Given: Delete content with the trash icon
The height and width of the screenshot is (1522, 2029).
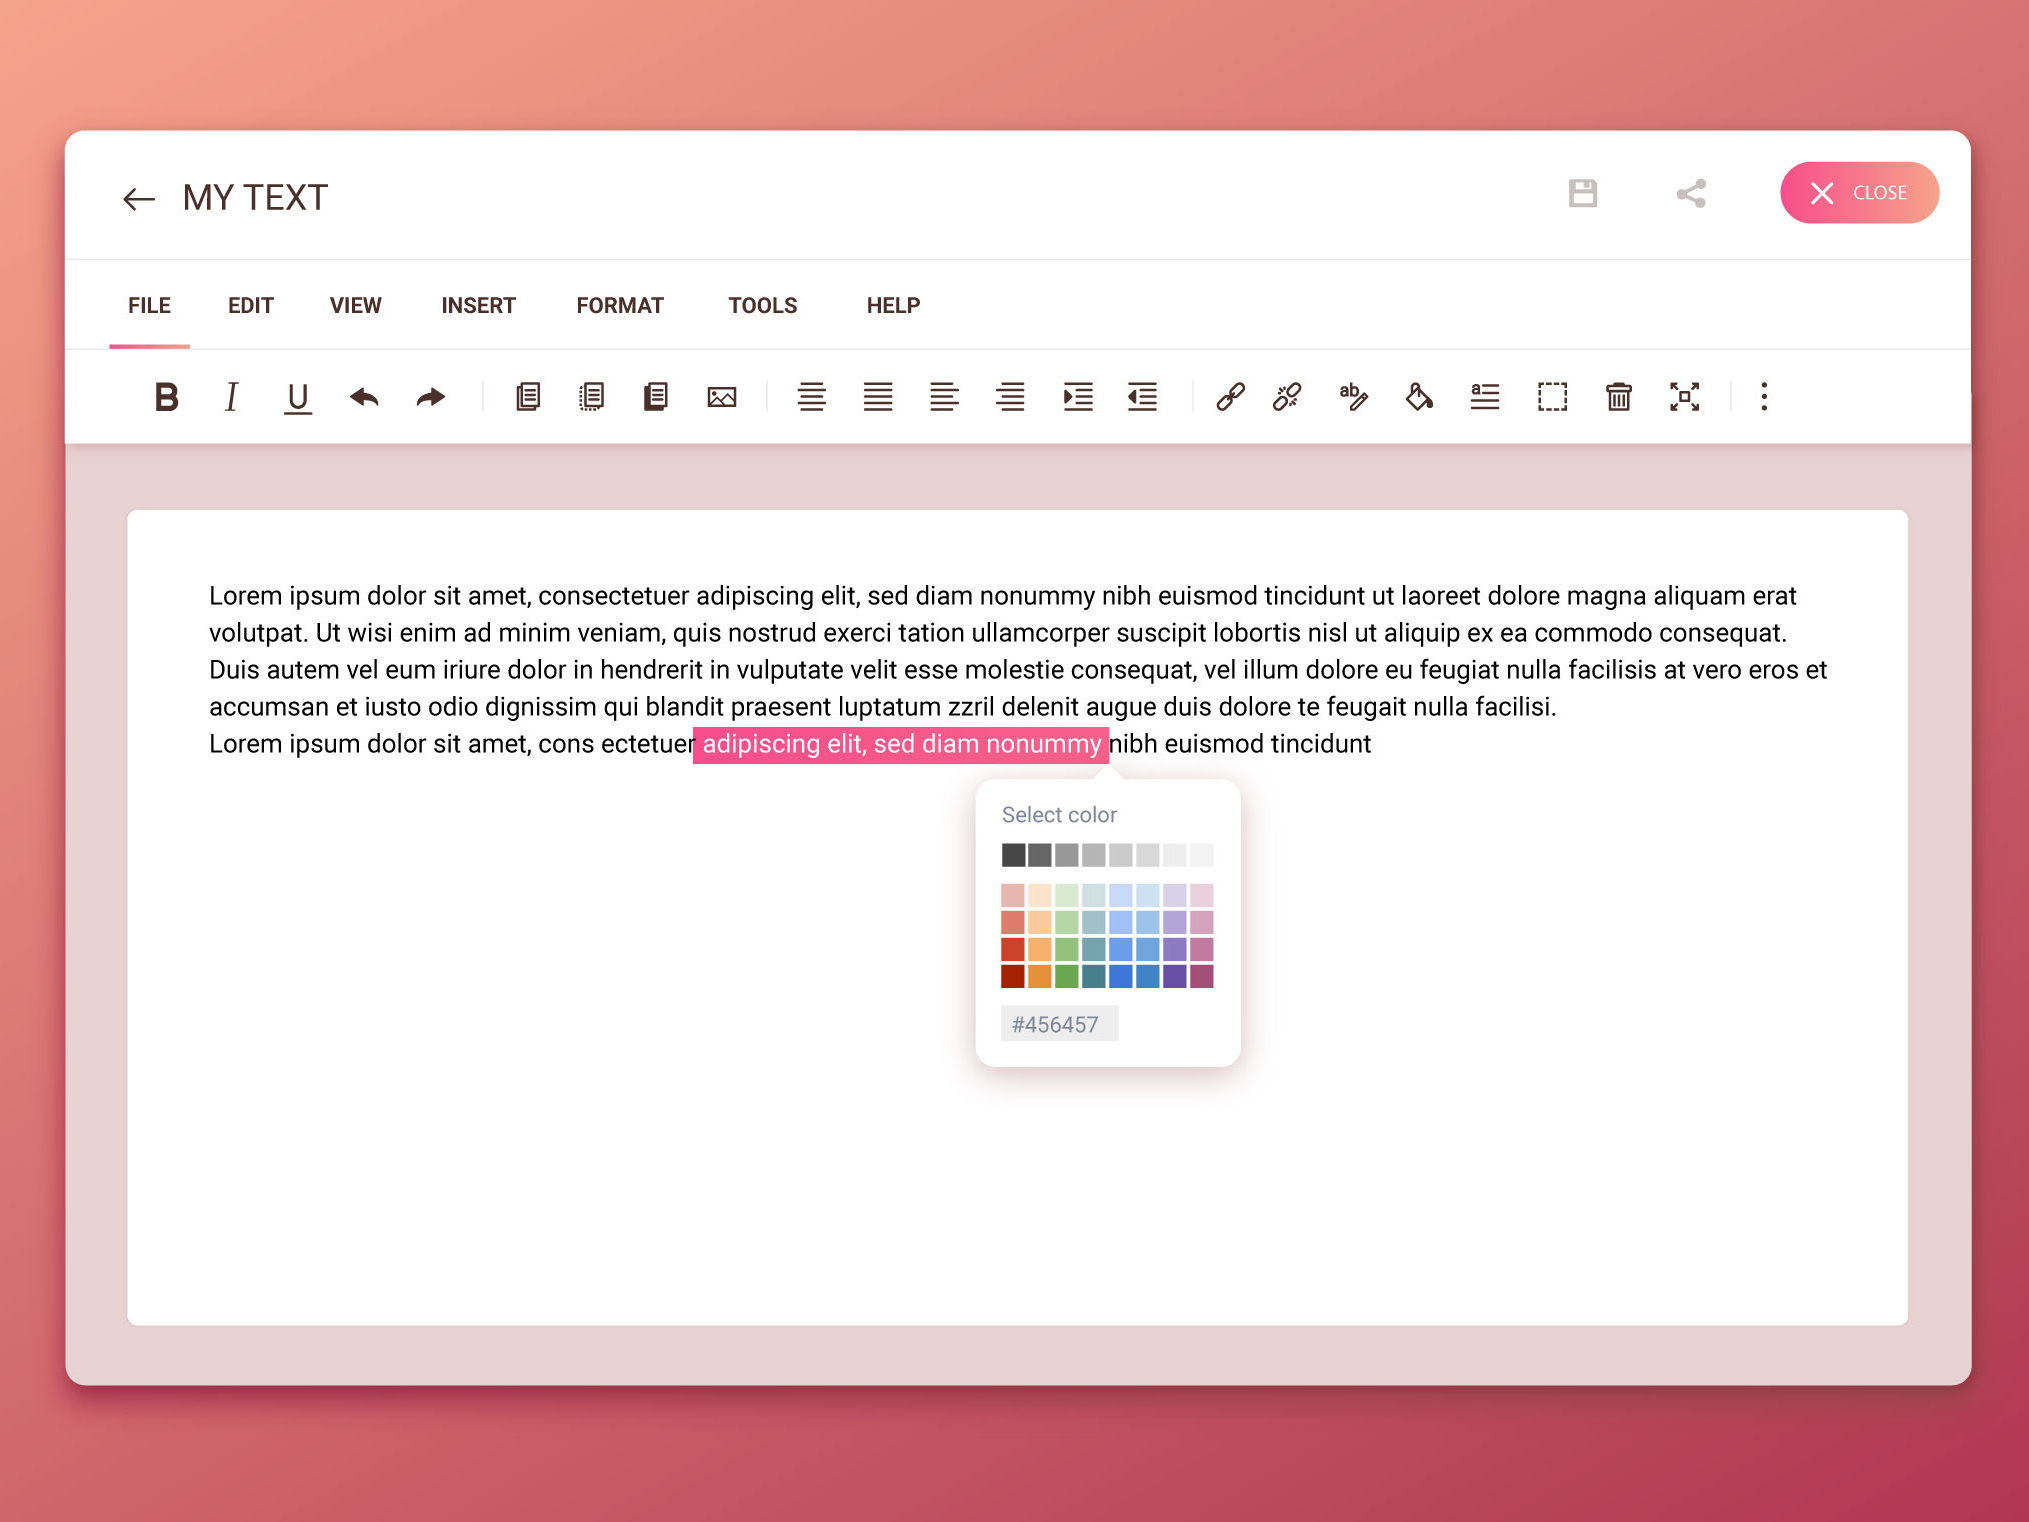Looking at the screenshot, I should click(1620, 397).
